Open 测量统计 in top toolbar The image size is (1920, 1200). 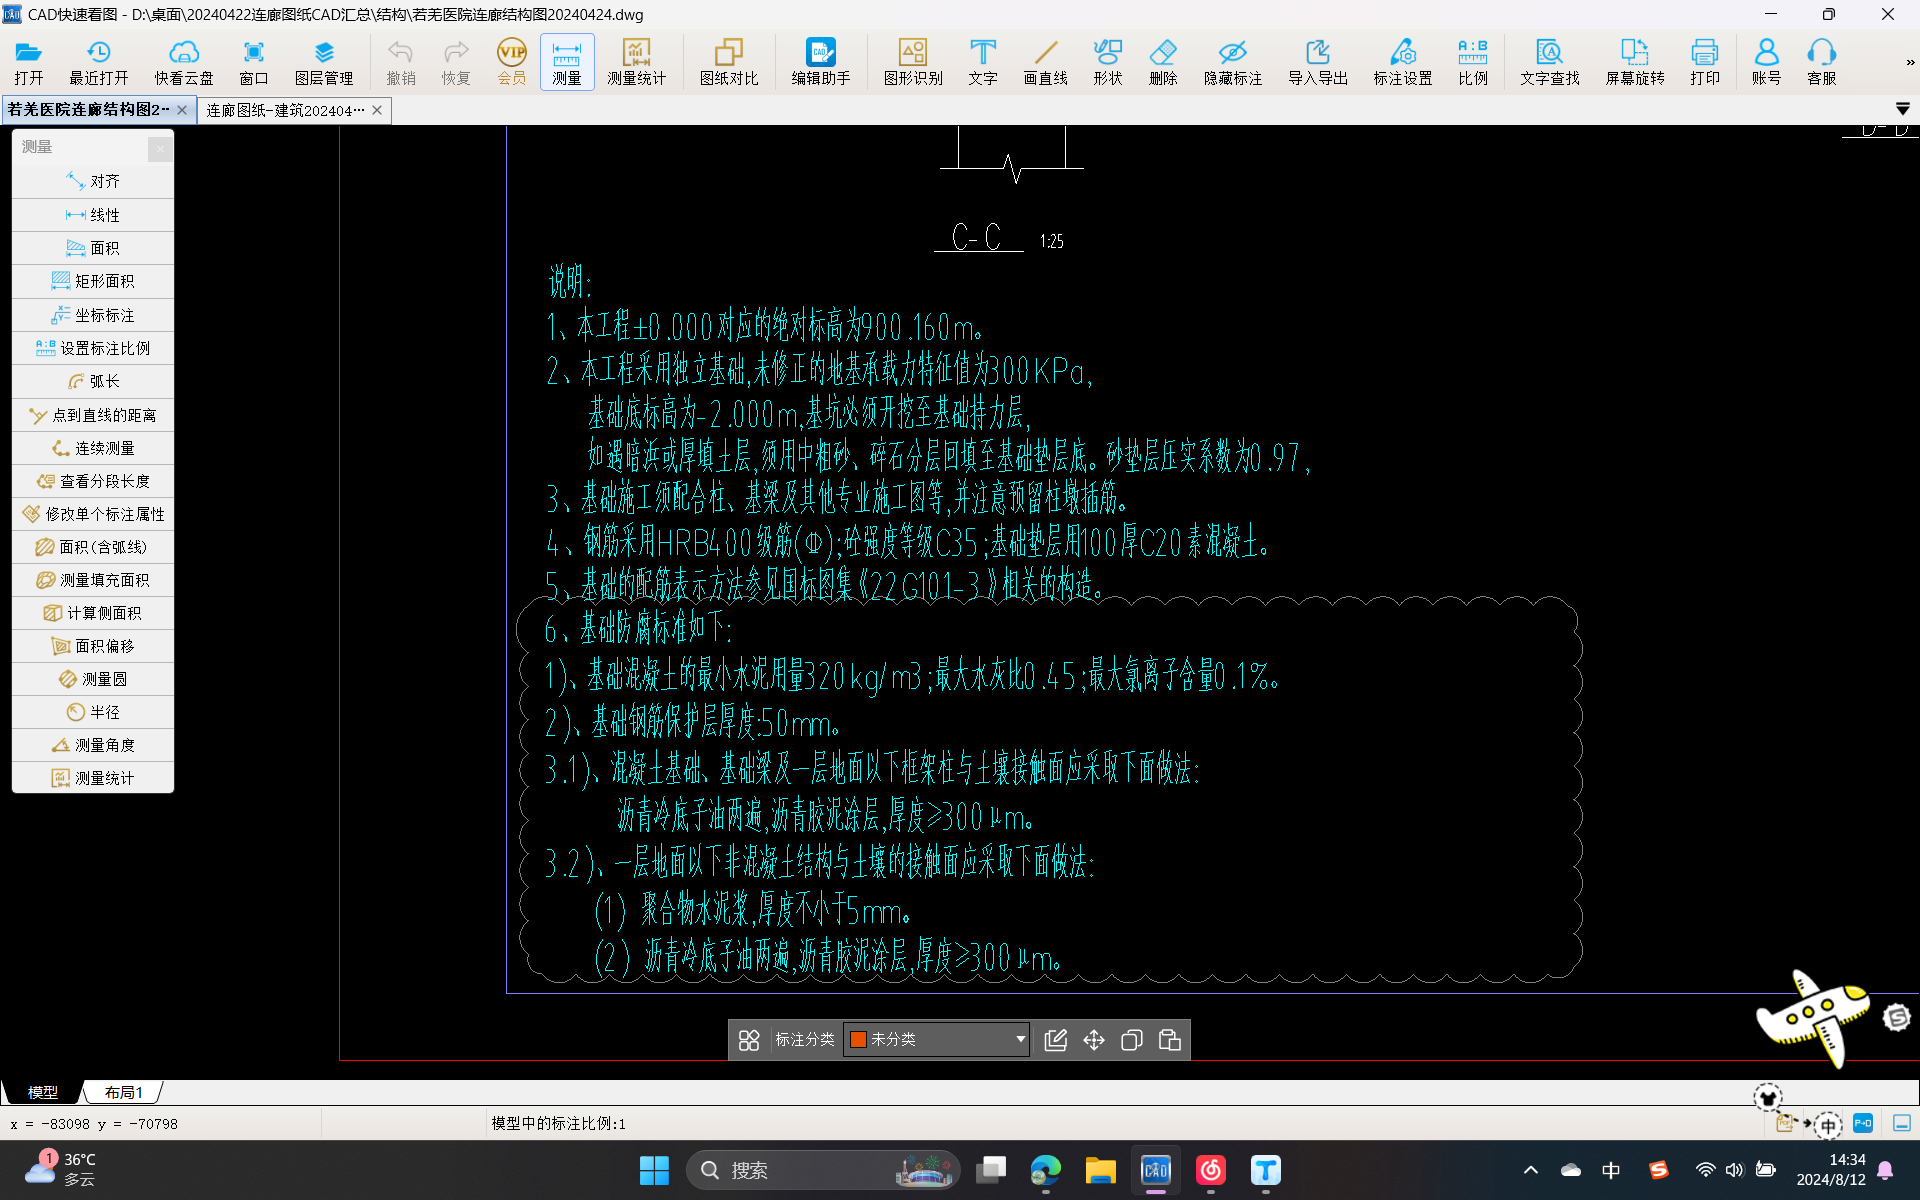(x=636, y=62)
